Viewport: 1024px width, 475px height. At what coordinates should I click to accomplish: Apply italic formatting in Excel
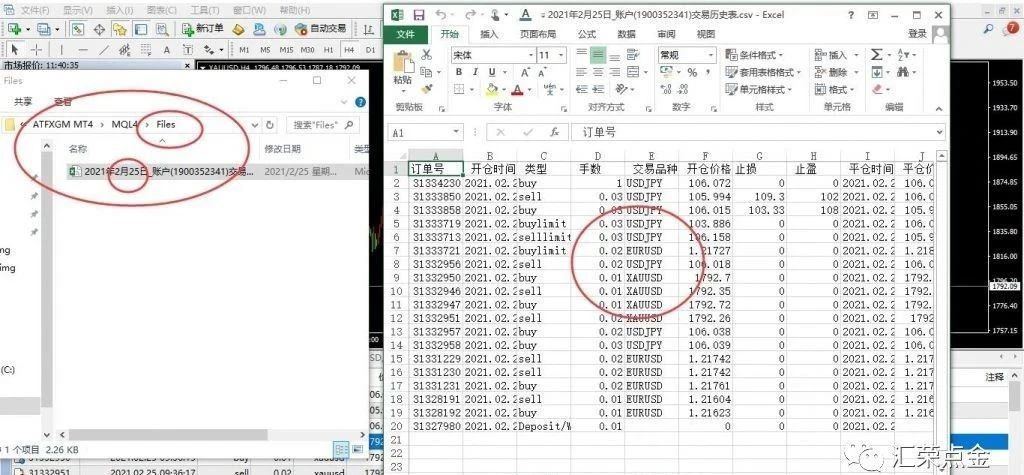click(475, 73)
